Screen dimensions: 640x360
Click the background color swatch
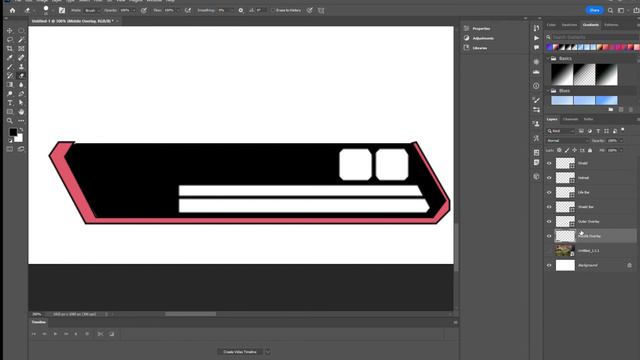tap(19, 138)
